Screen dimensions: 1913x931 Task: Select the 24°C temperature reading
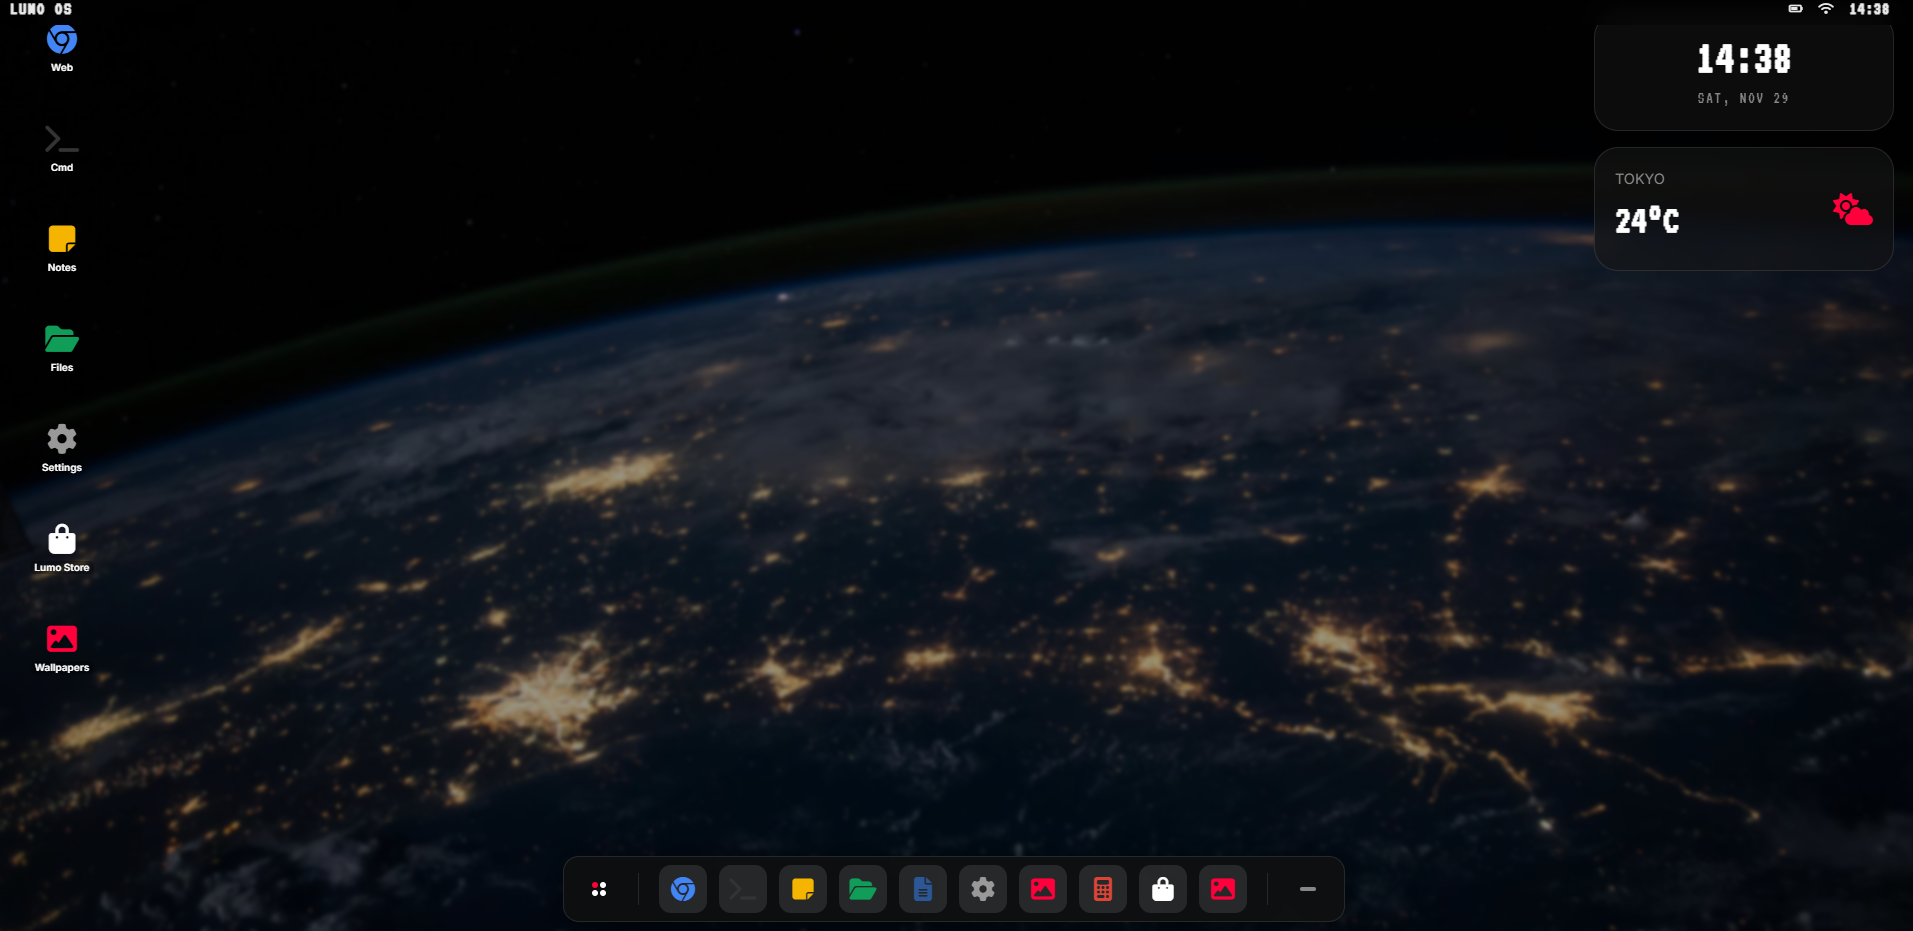[1646, 221]
